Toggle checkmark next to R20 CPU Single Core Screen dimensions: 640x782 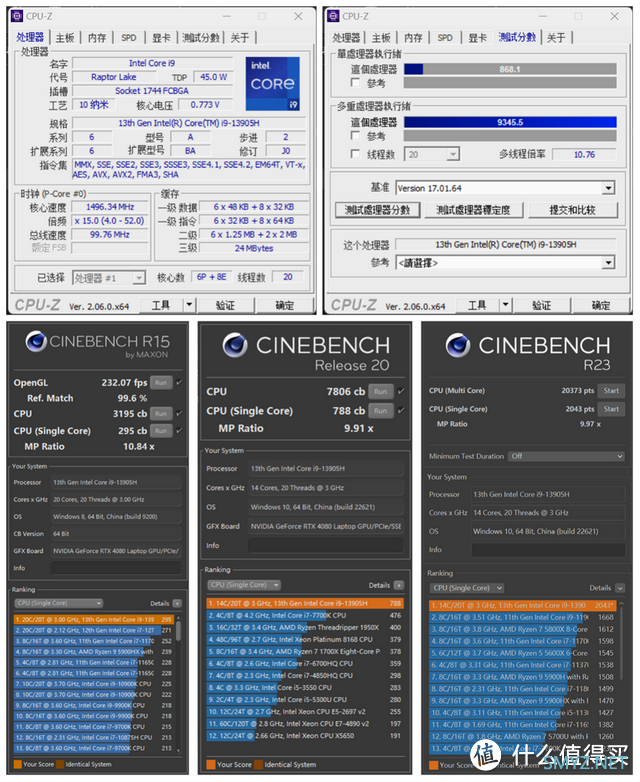tap(401, 410)
